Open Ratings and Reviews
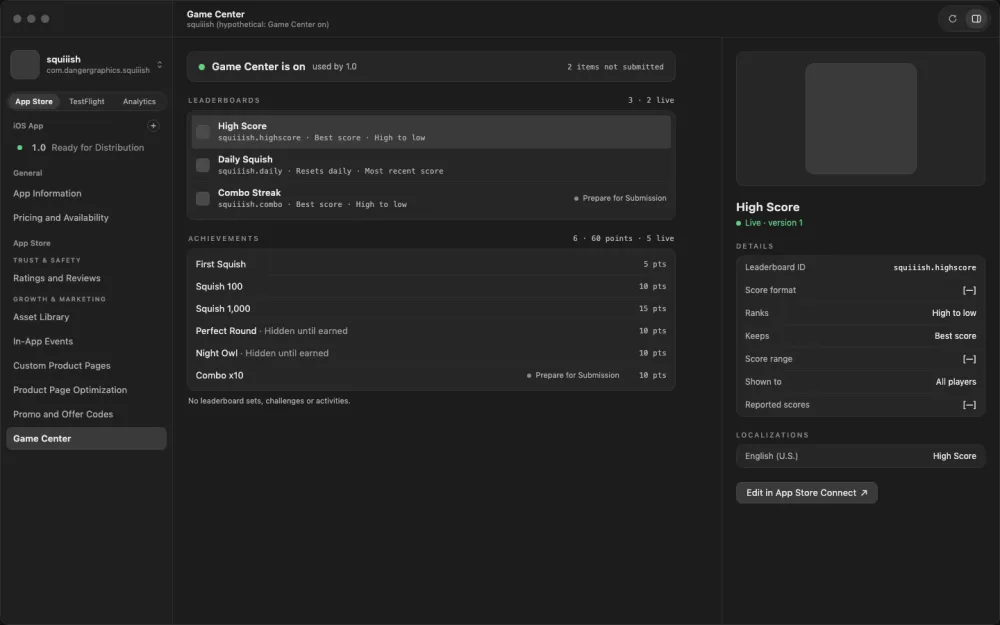The height and width of the screenshot is (625, 1000). [86, 278]
